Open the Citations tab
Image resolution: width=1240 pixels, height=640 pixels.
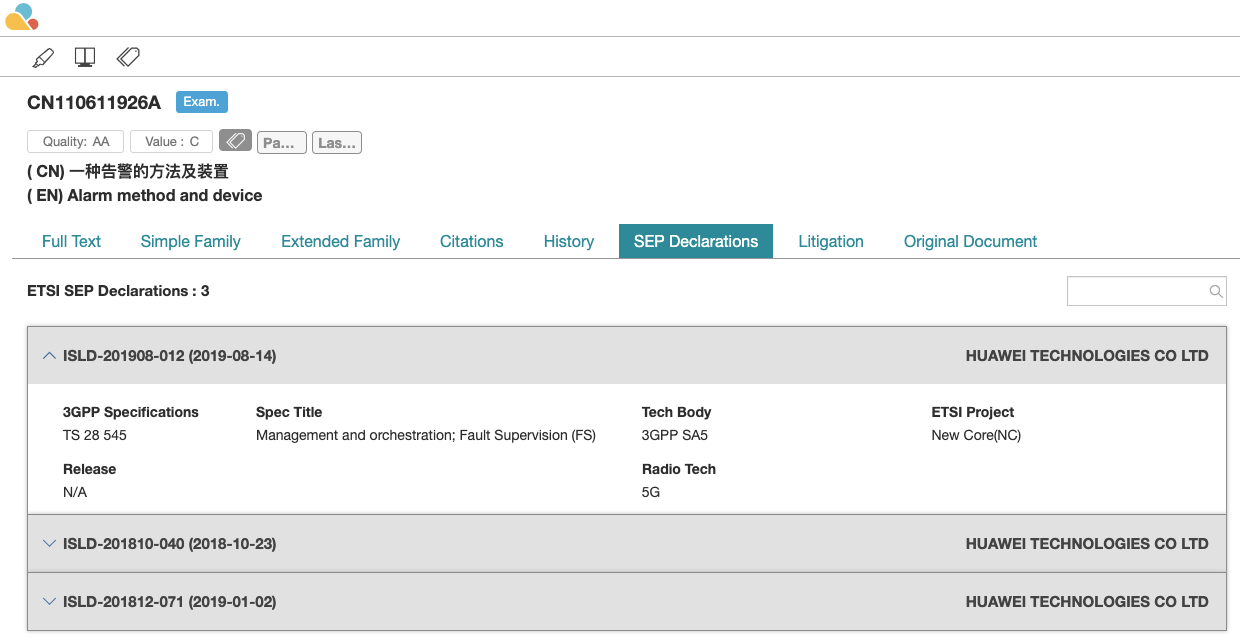point(471,241)
